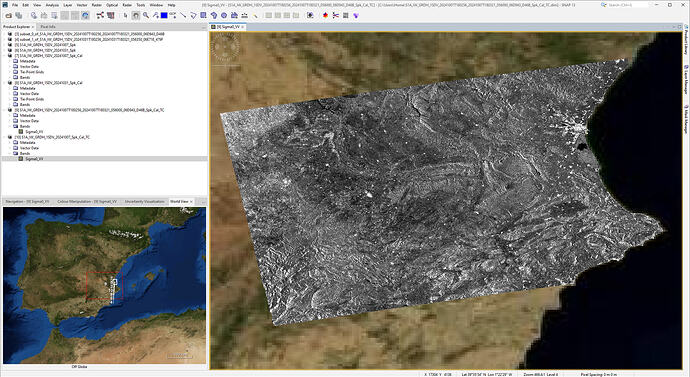Select the Range Finder tool icon
Image resolution: width=690 pixels, height=377 pixels.
click(x=244, y=15)
